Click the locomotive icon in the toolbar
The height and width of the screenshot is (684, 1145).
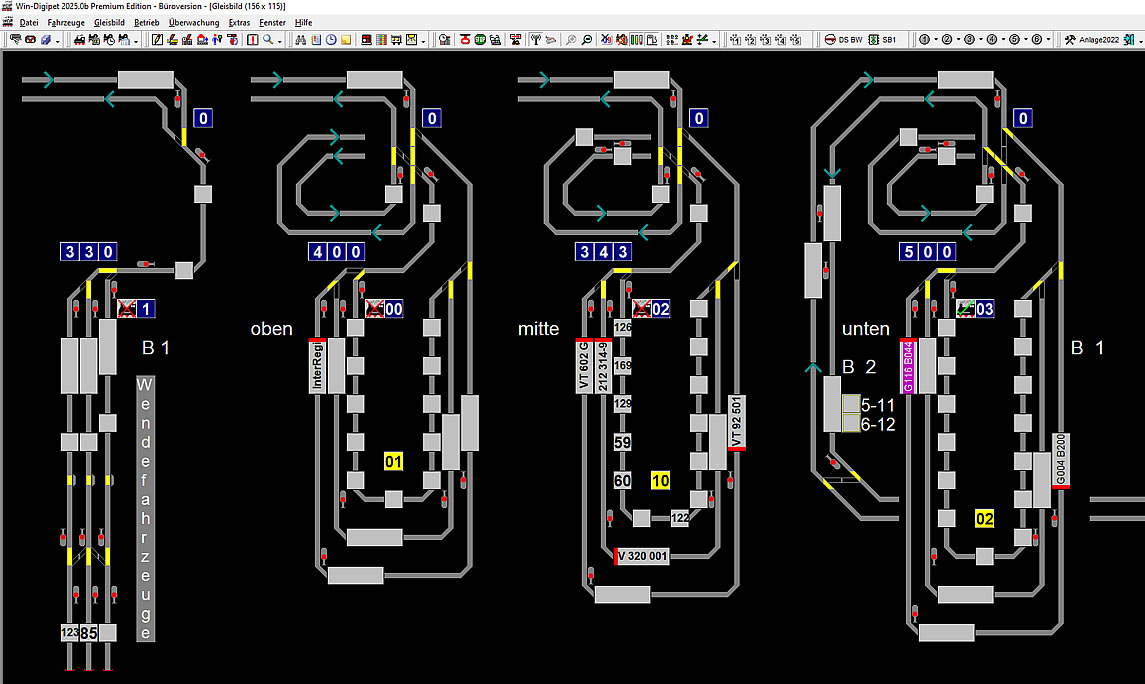point(80,40)
